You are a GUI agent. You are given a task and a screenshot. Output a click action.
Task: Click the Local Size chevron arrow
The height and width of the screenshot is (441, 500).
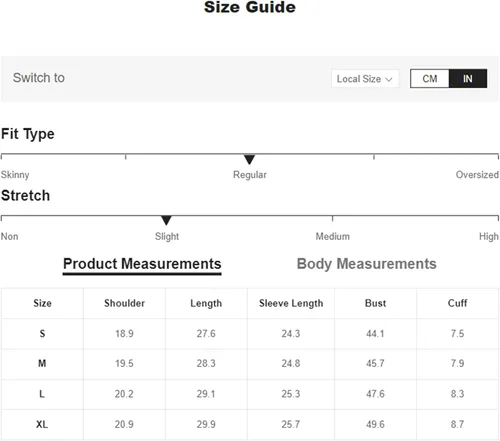[389, 79]
